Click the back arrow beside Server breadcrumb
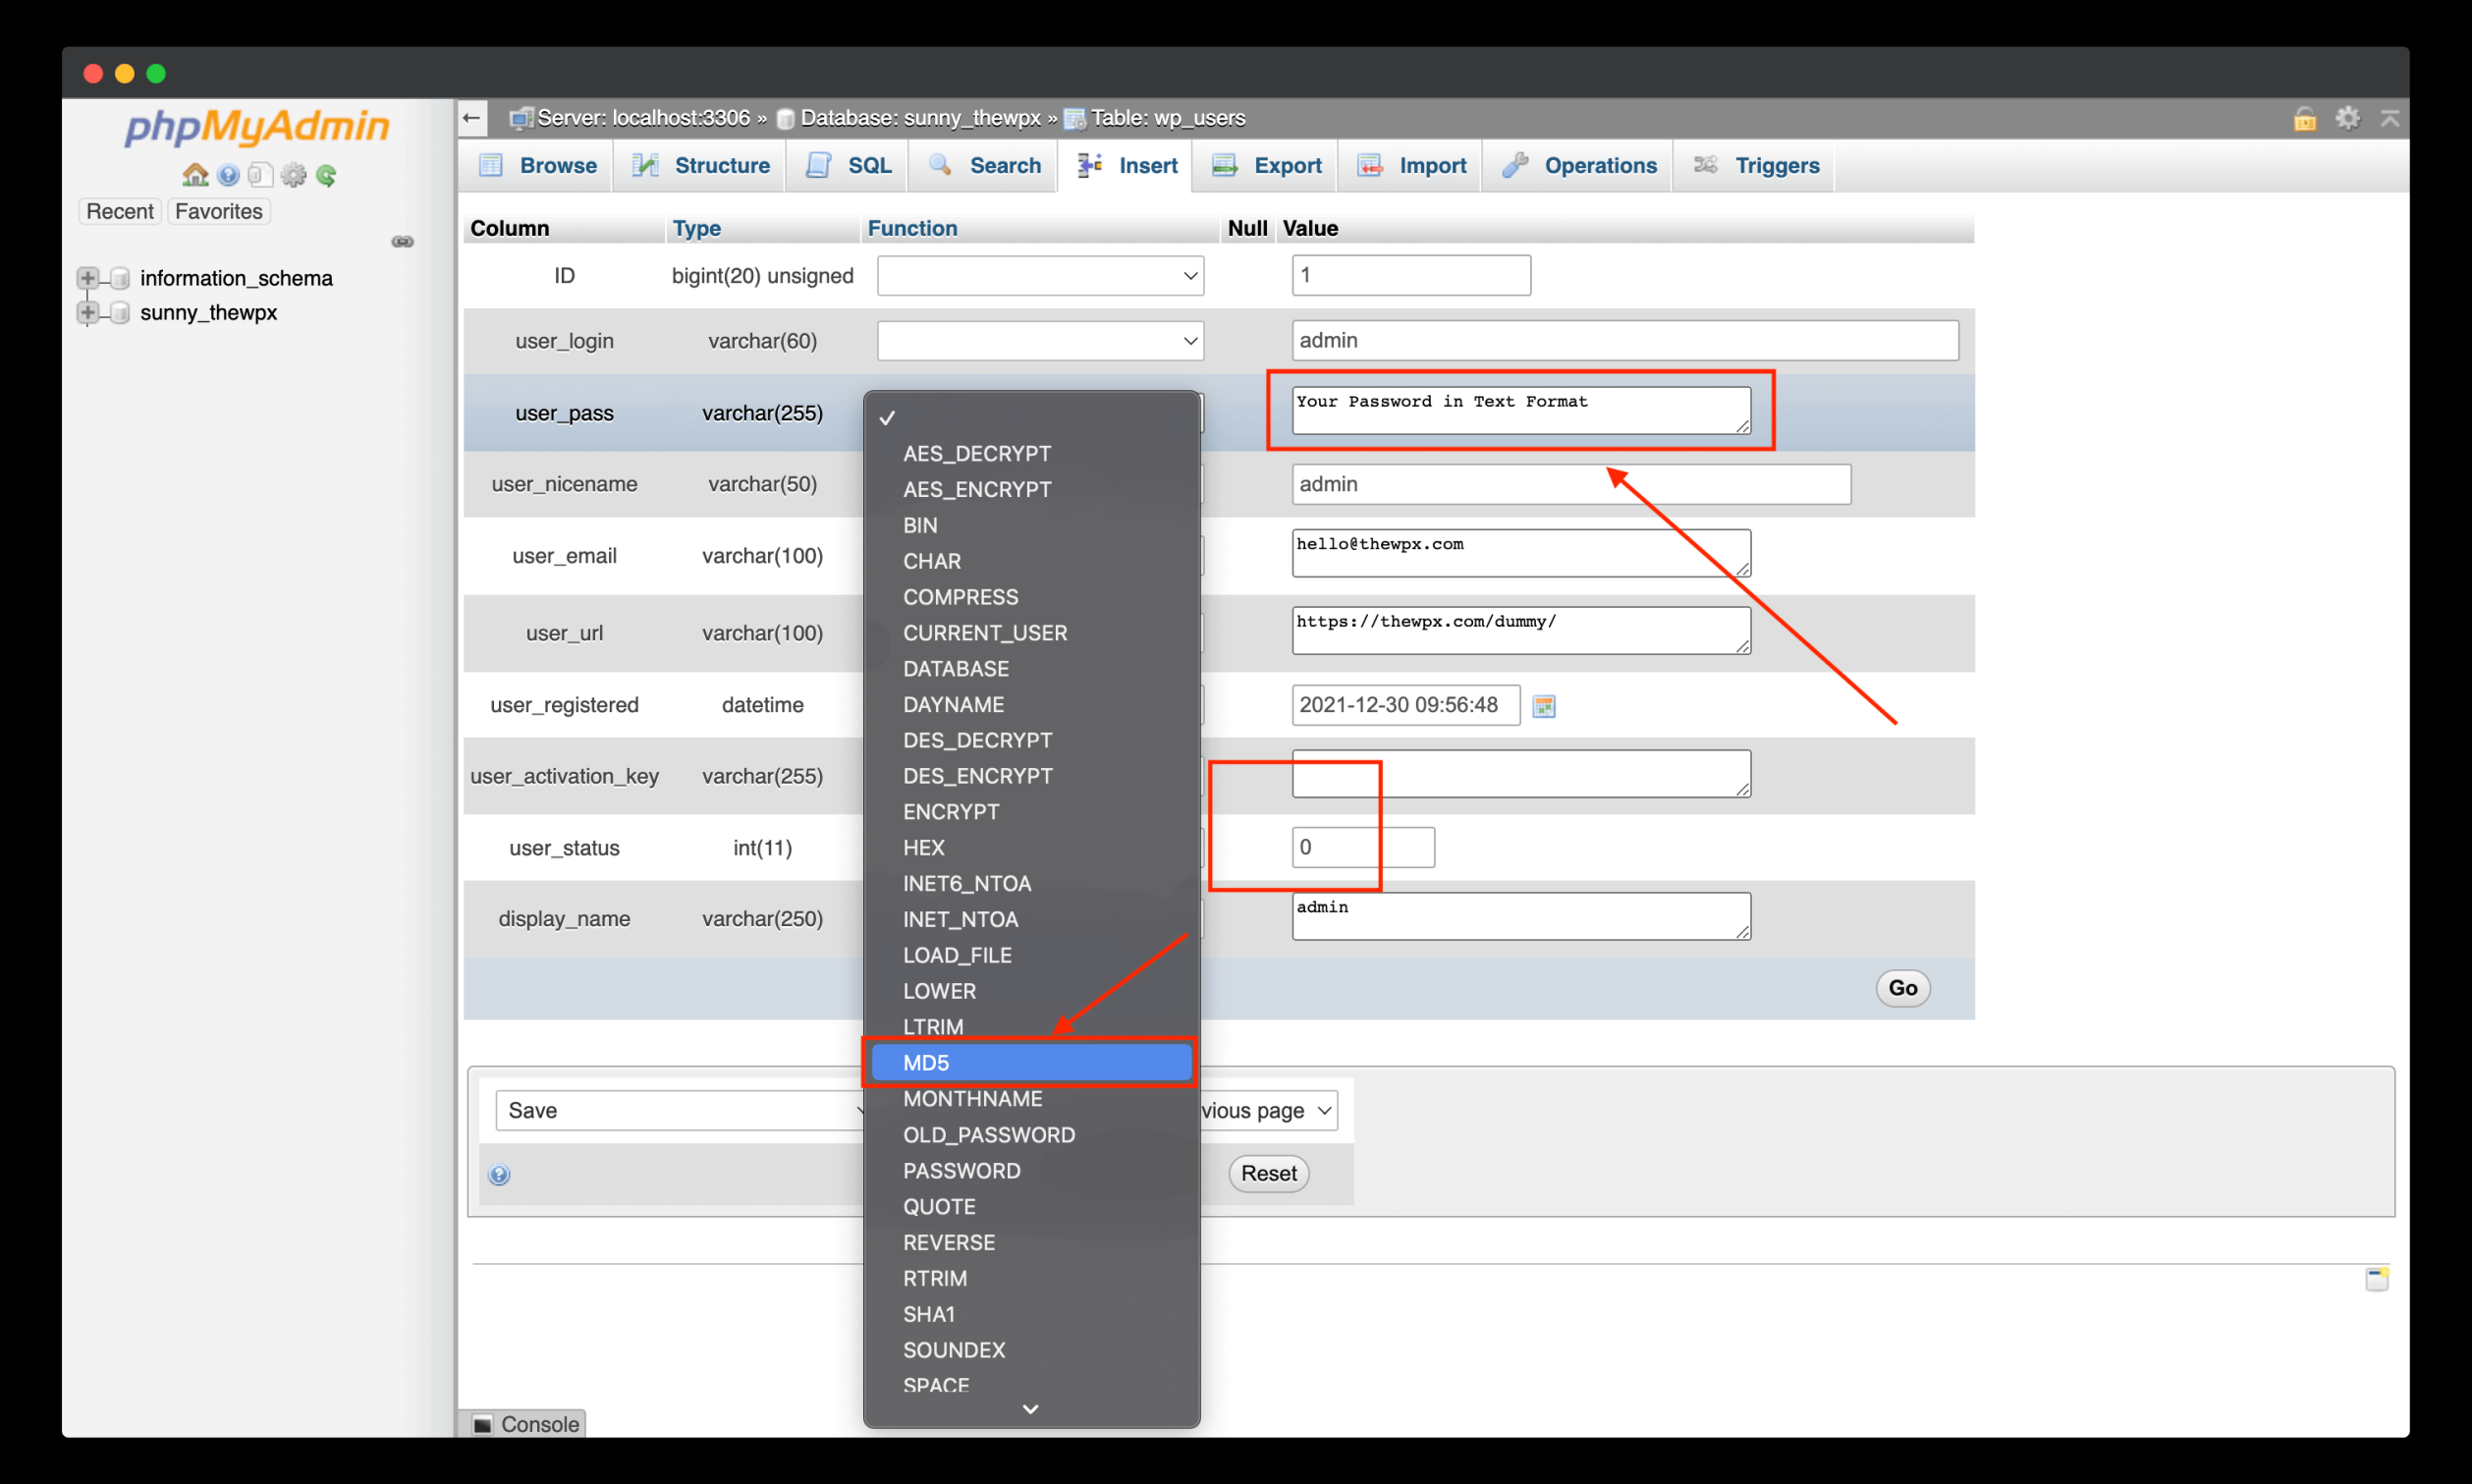This screenshot has height=1484, width=2472. [472, 118]
